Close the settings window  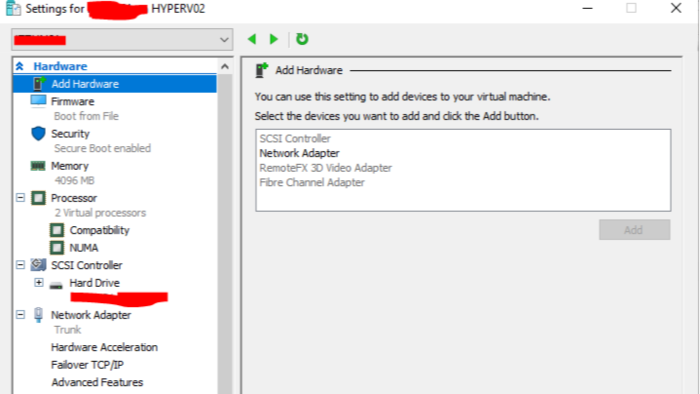676,8
